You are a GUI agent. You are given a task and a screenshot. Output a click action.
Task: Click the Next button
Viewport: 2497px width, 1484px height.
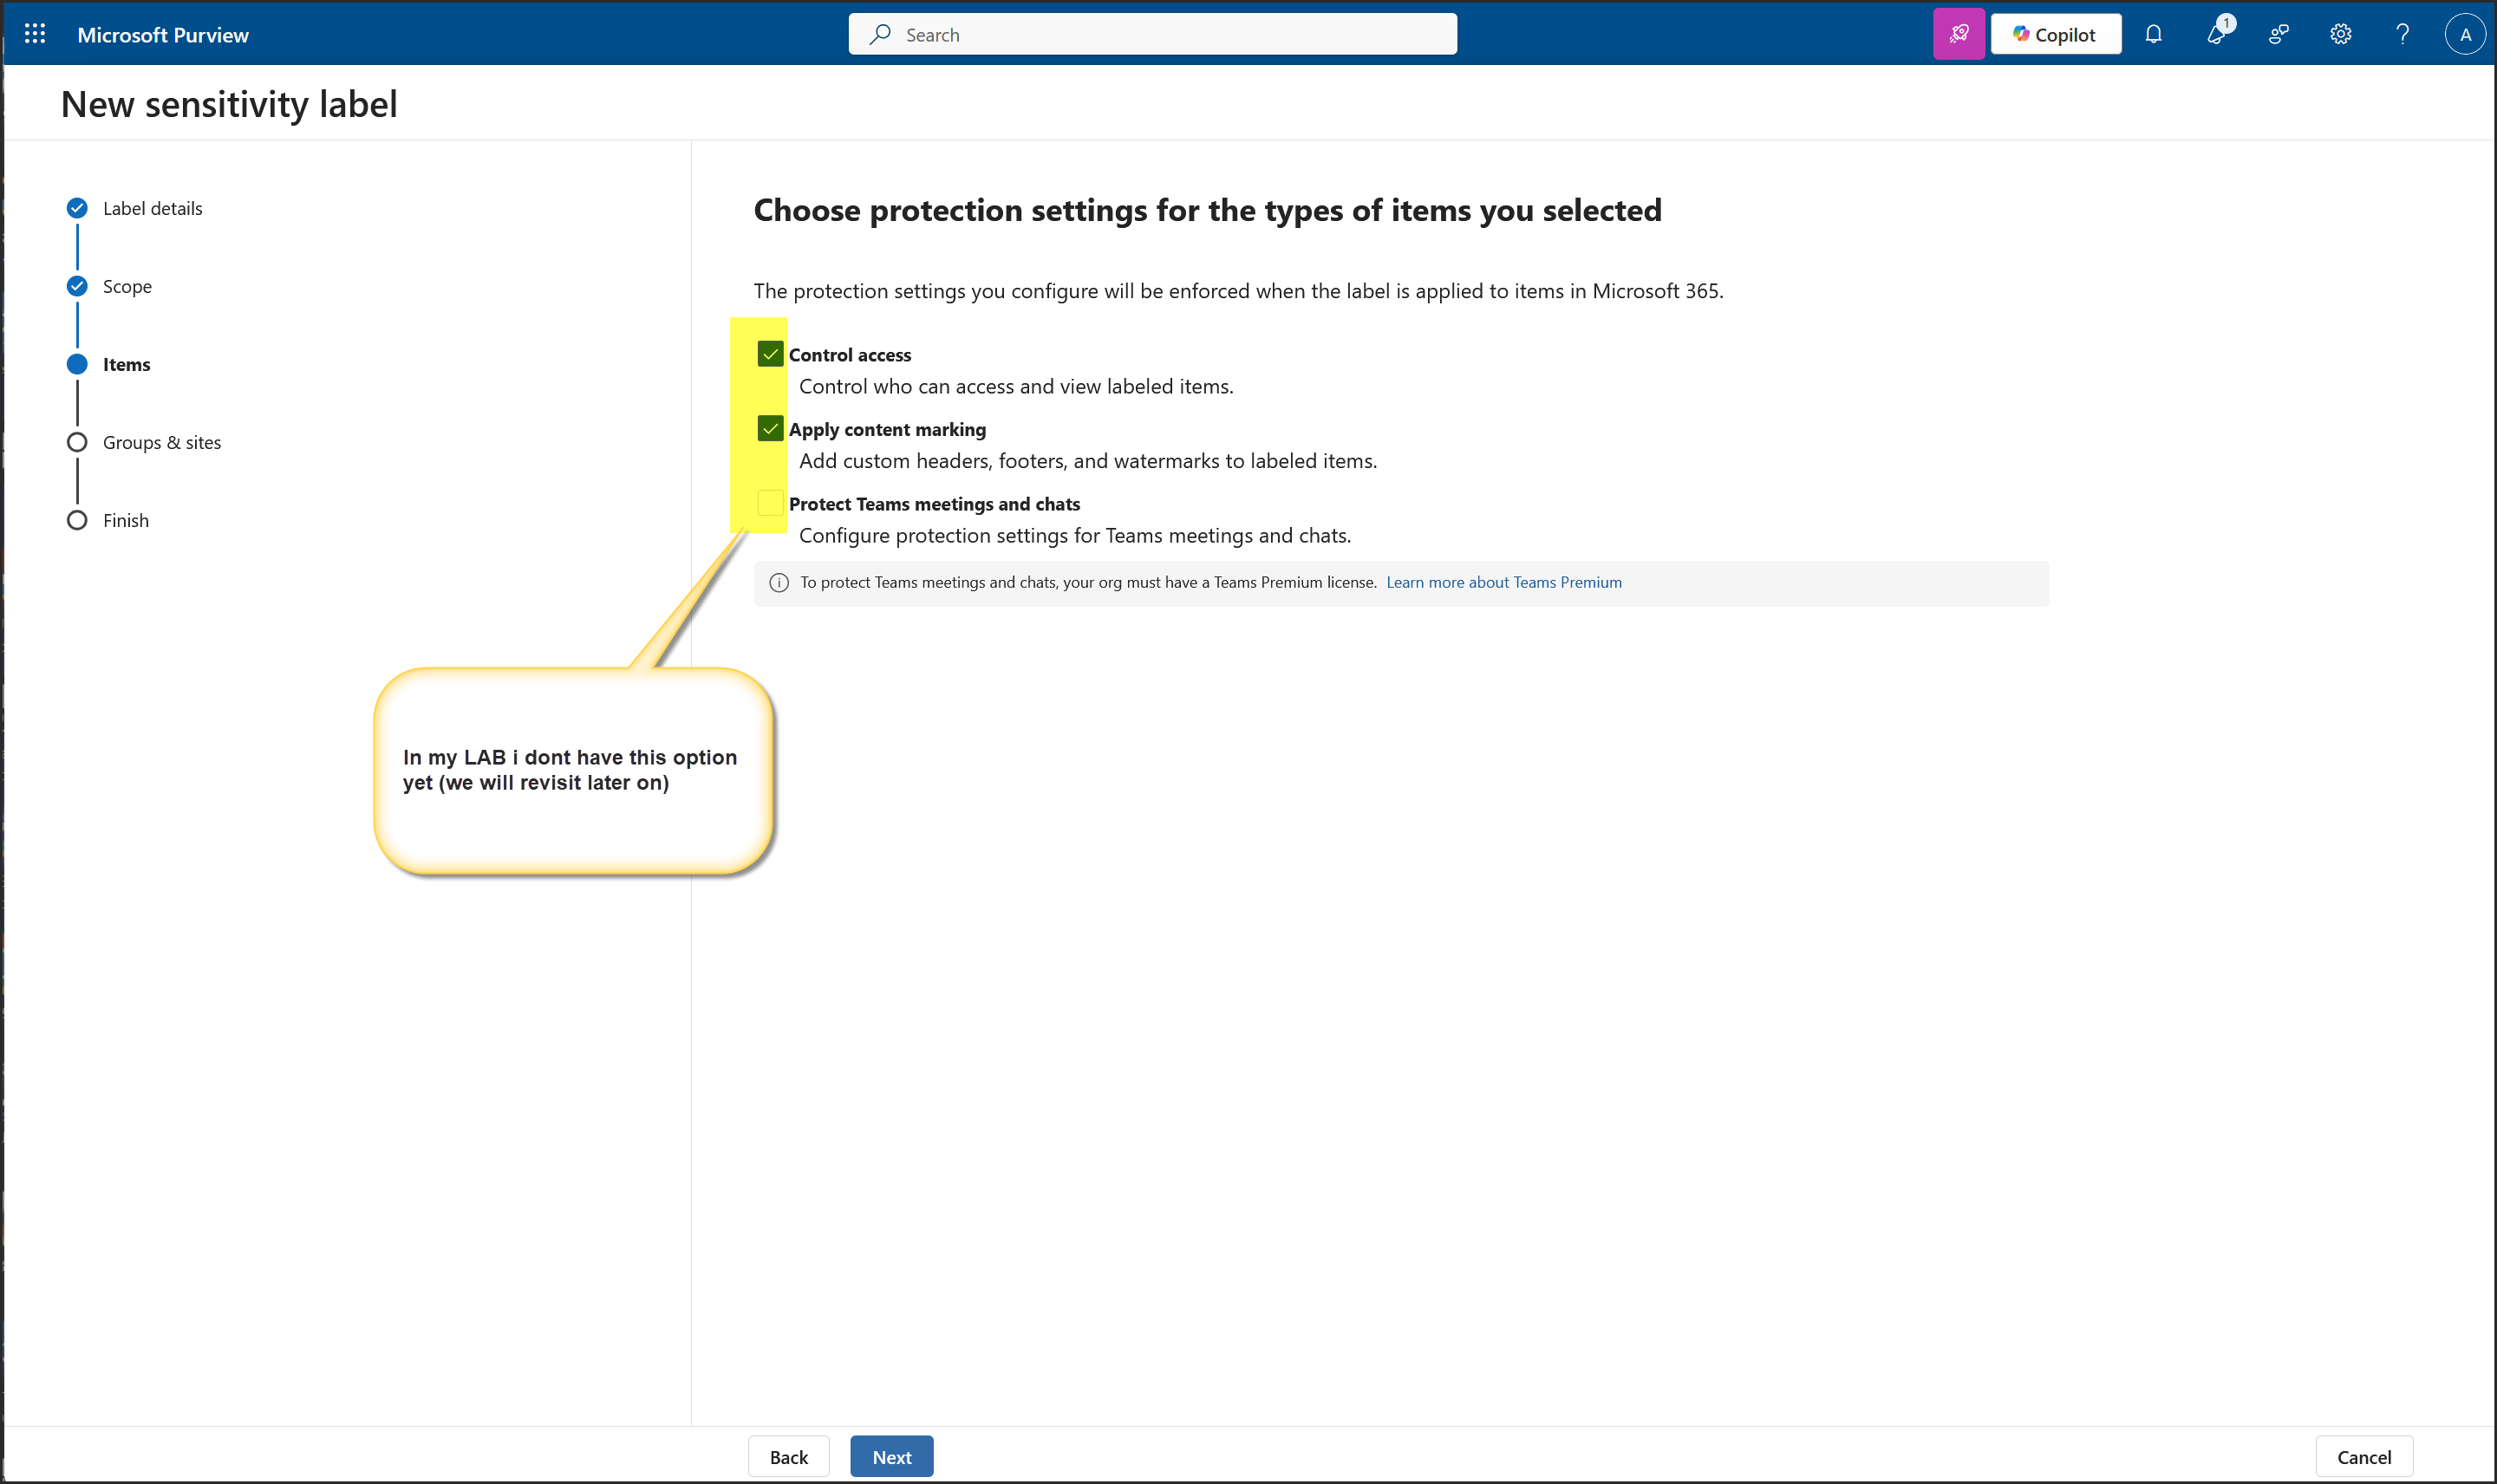(x=891, y=1456)
